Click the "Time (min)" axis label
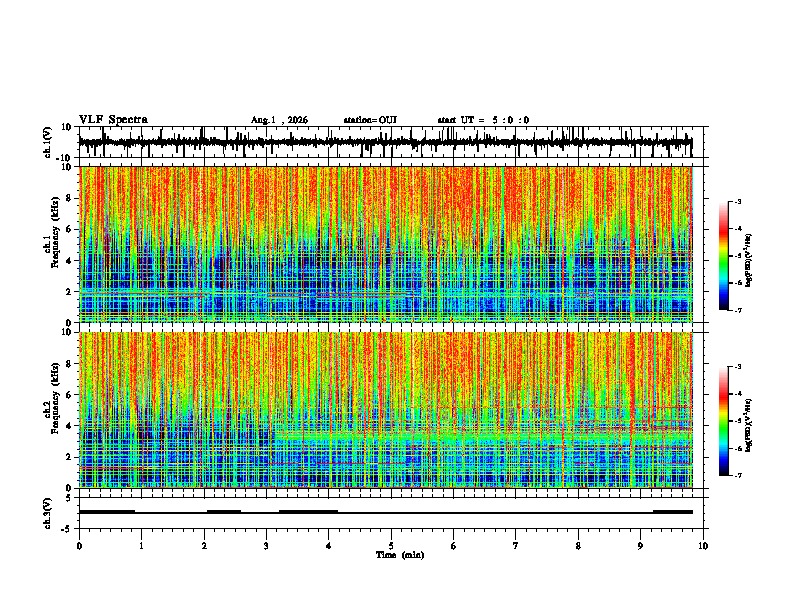This screenshot has height=612, width=792. point(400,555)
